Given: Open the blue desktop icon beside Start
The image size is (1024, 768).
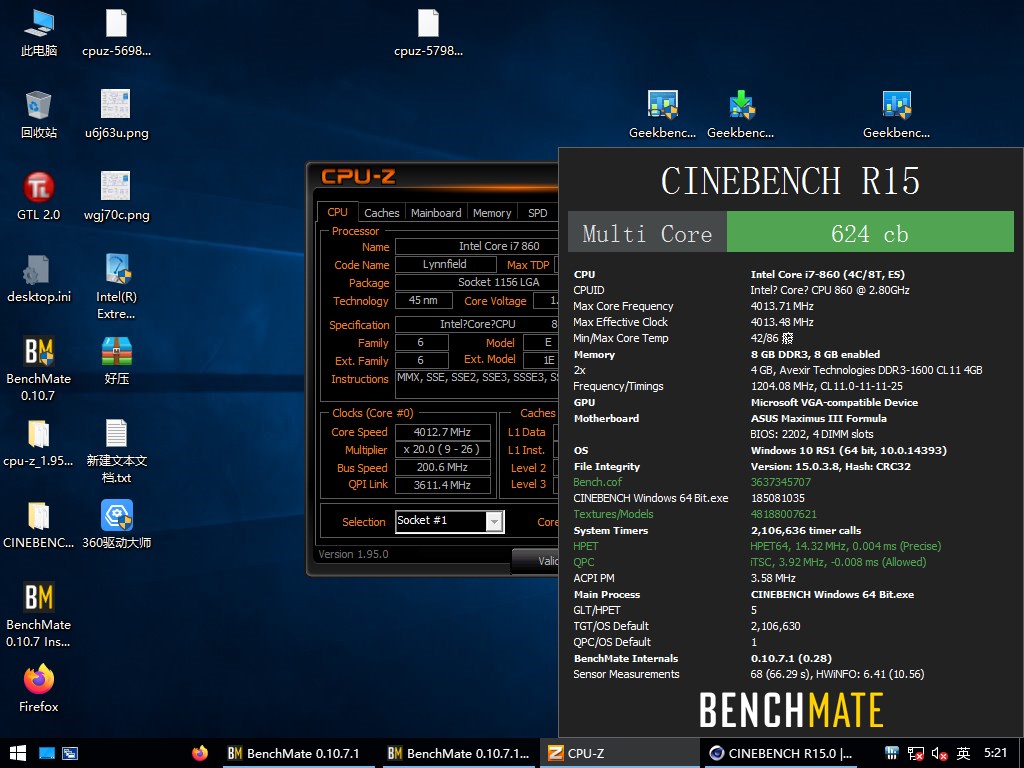Looking at the screenshot, I should pyautogui.click(x=46, y=753).
